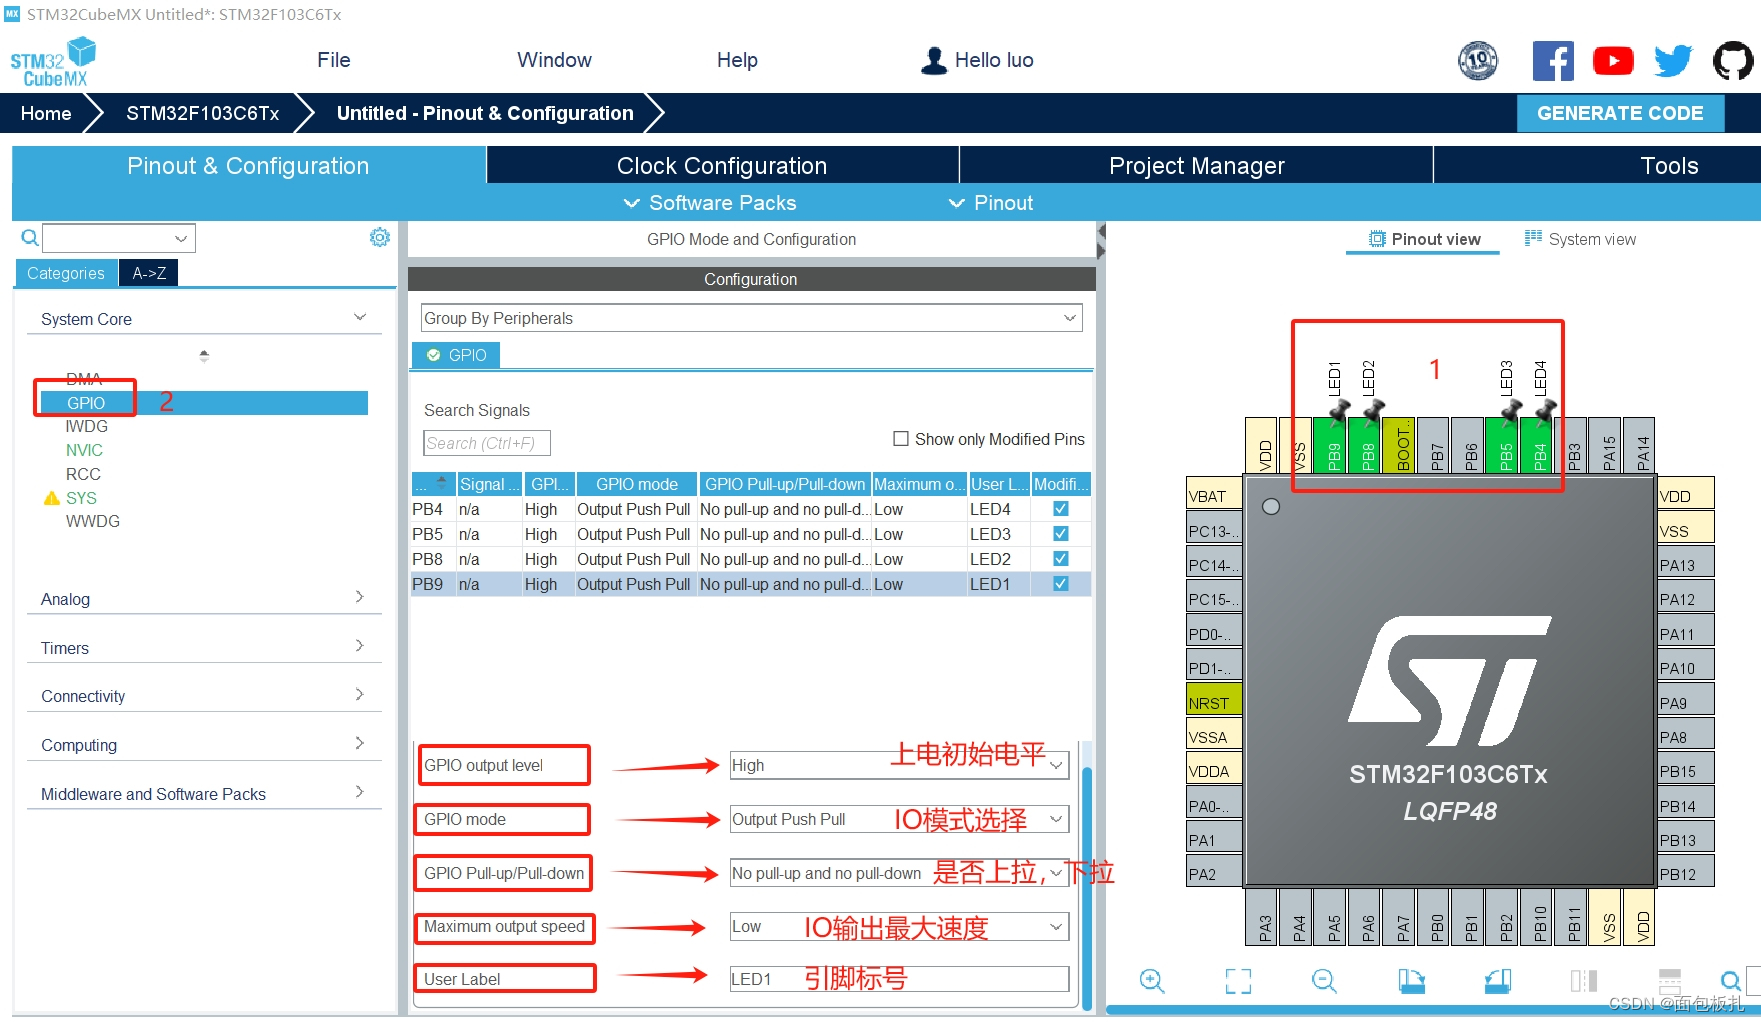Click the GENERATE CODE button
The image size is (1761, 1022).
click(x=1620, y=113)
